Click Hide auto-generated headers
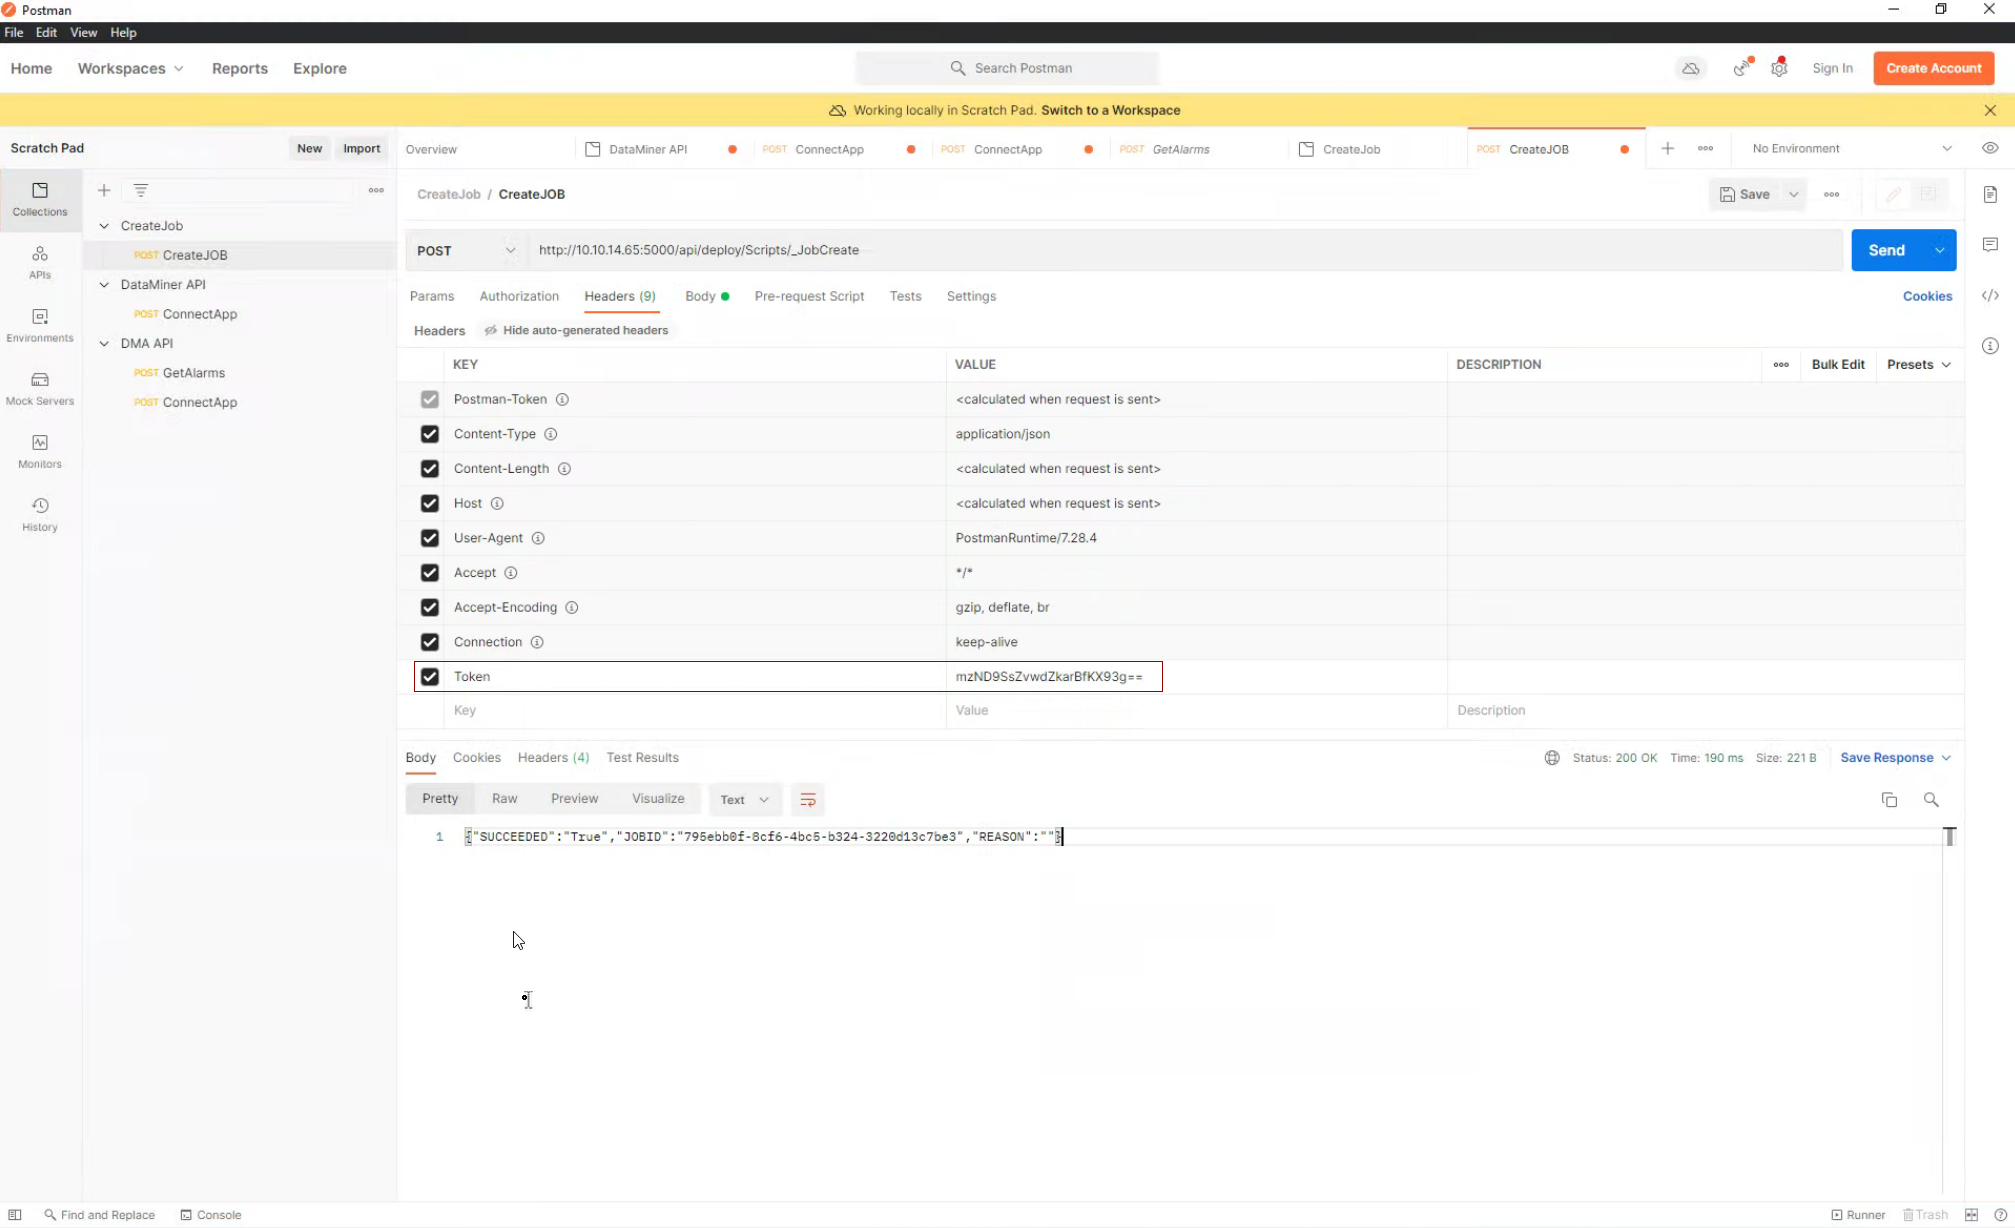Image resolution: width=2015 pixels, height=1228 pixels. (x=576, y=330)
